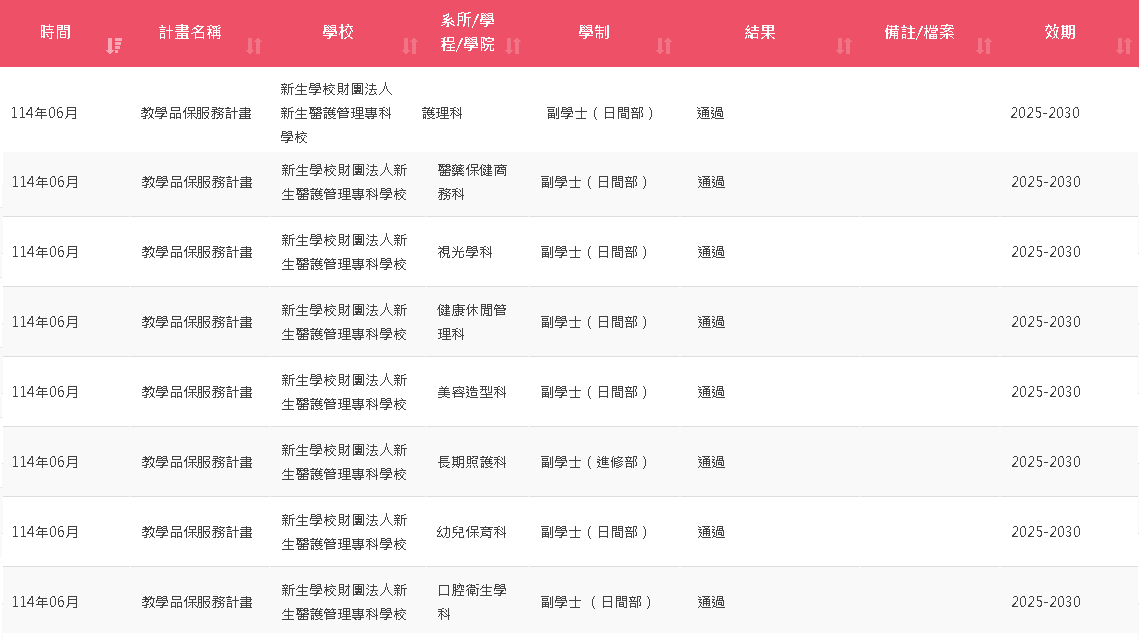This screenshot has height=642, width=1139.
Task: Click sort arrows beside 系所/學程/學院 header
Action: click(513, 46)
